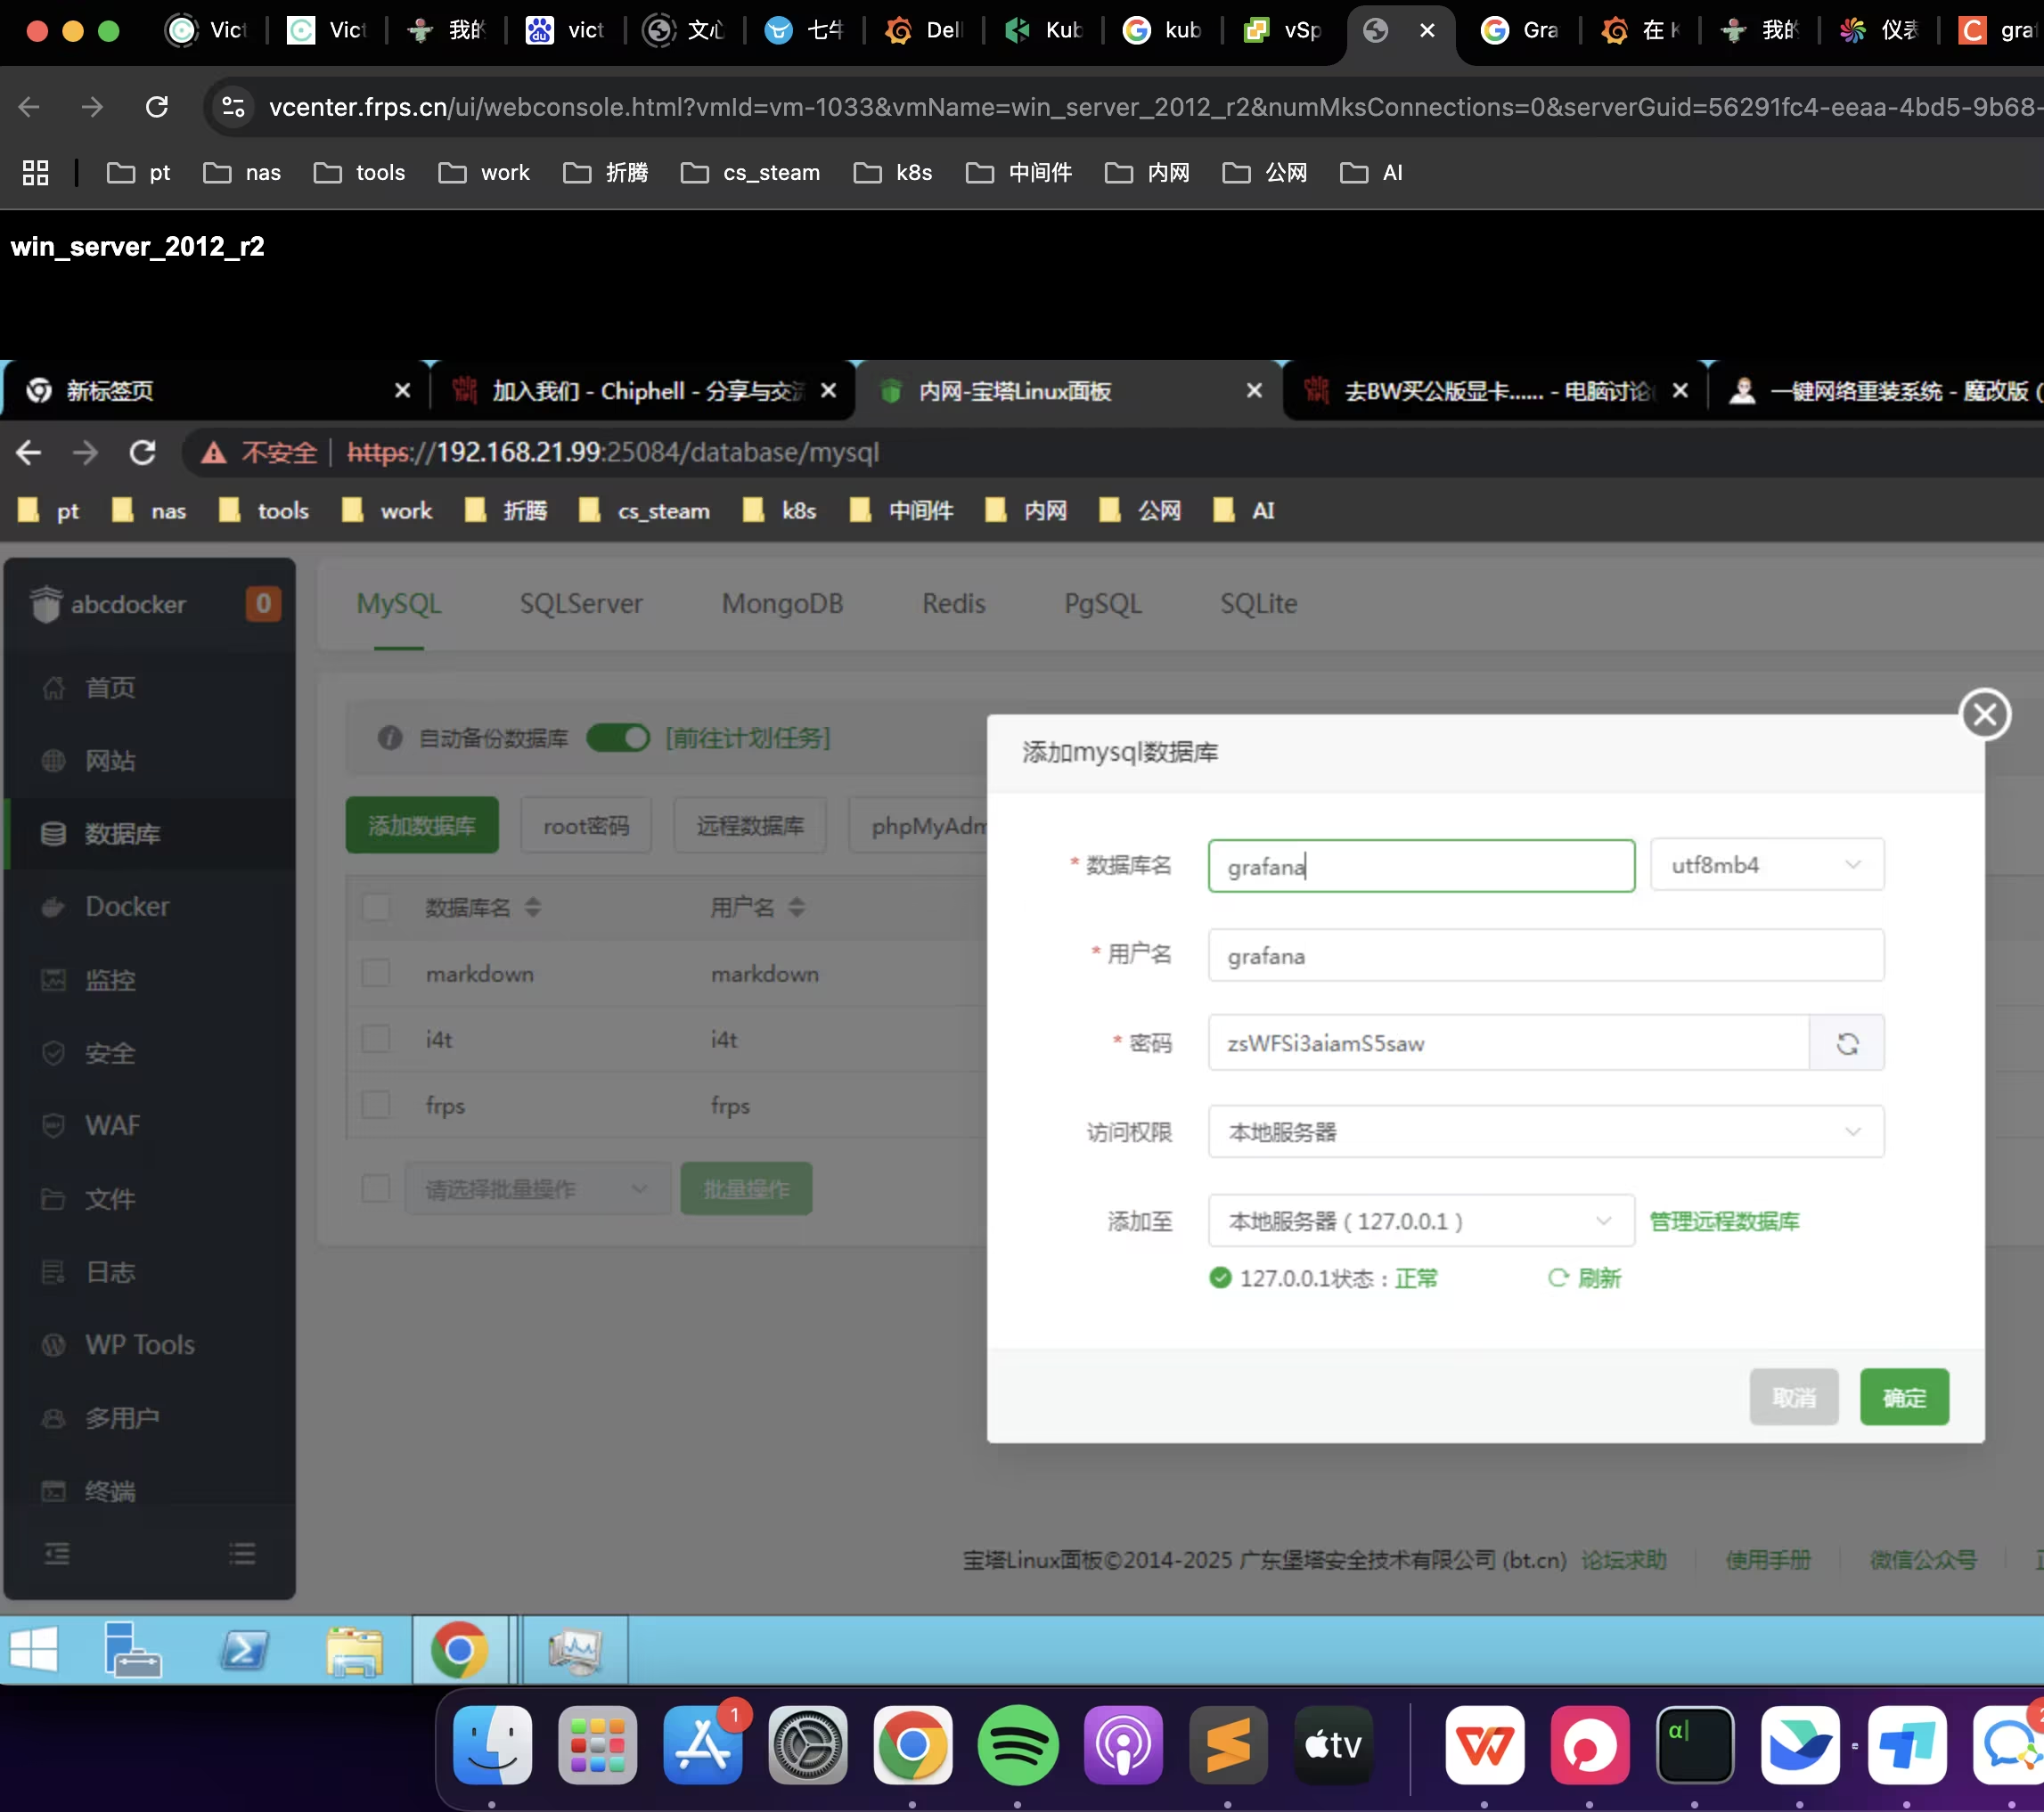The image size is (2044, 1812).
Task: Open Finder in the macOS dock
Action: coord(492,1745)
